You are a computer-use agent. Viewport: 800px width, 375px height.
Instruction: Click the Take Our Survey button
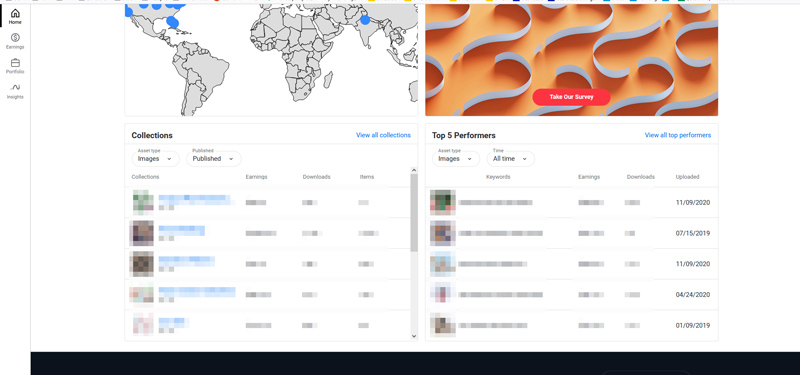pyautogui.click(x=571, y=97)
